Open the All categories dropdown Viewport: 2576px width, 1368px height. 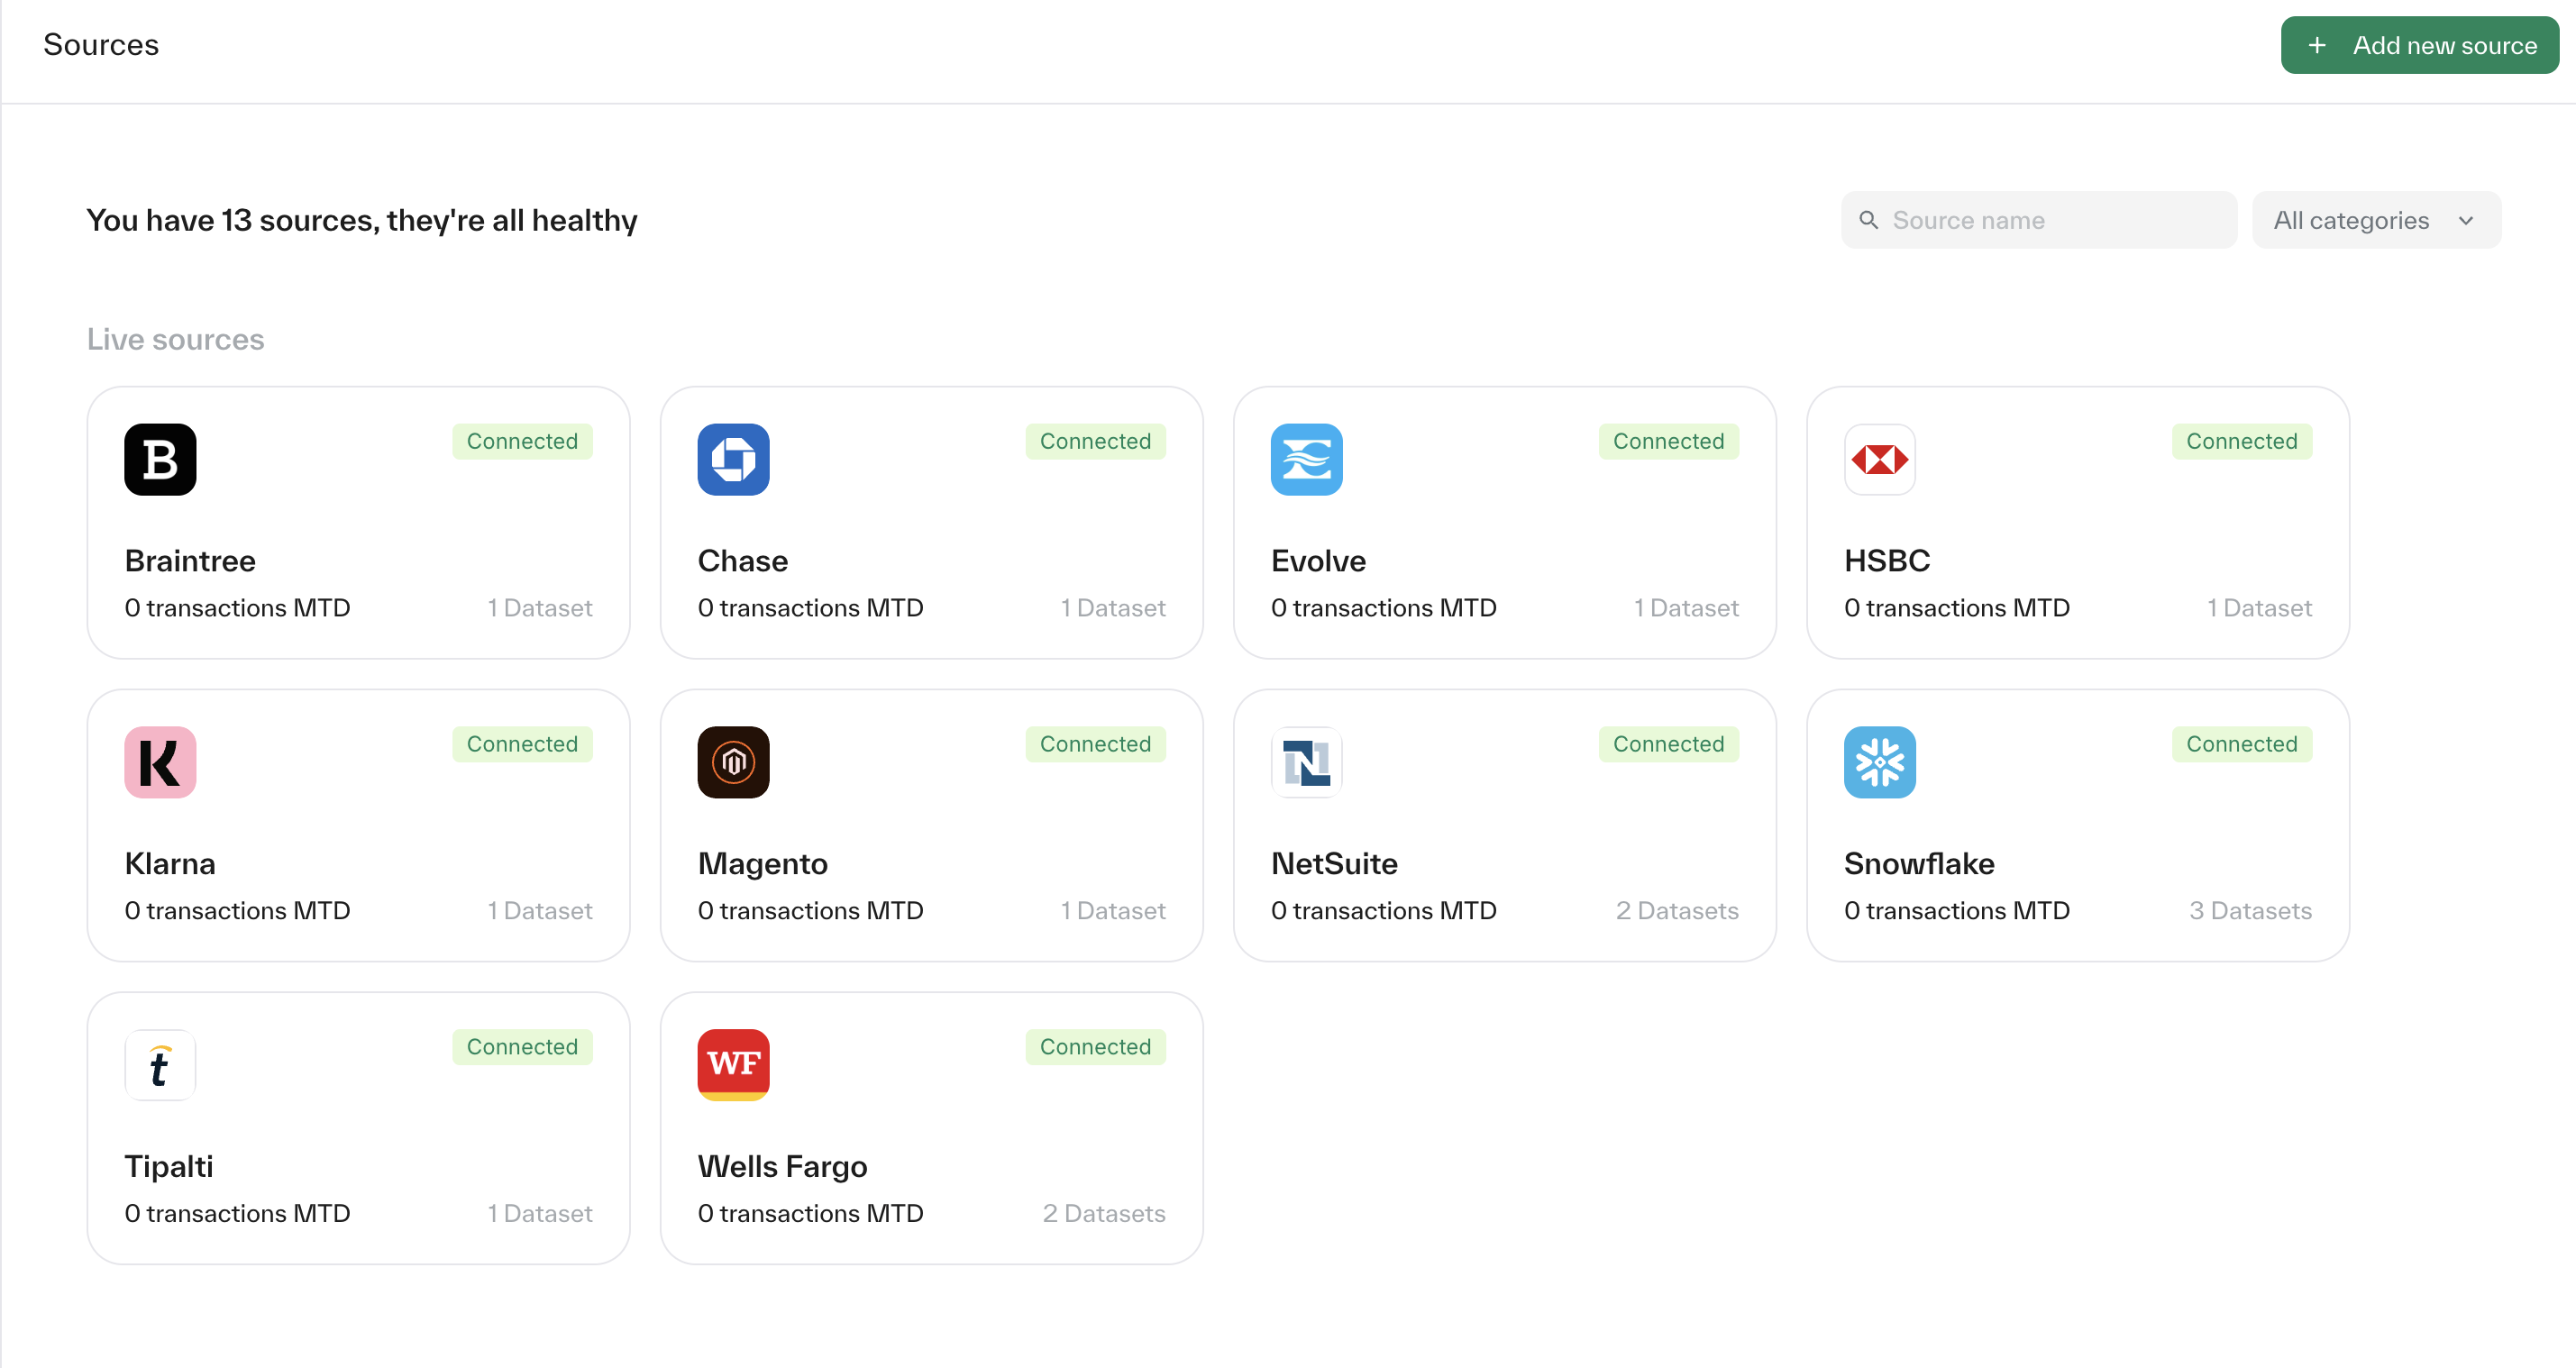click(2376, 220)
